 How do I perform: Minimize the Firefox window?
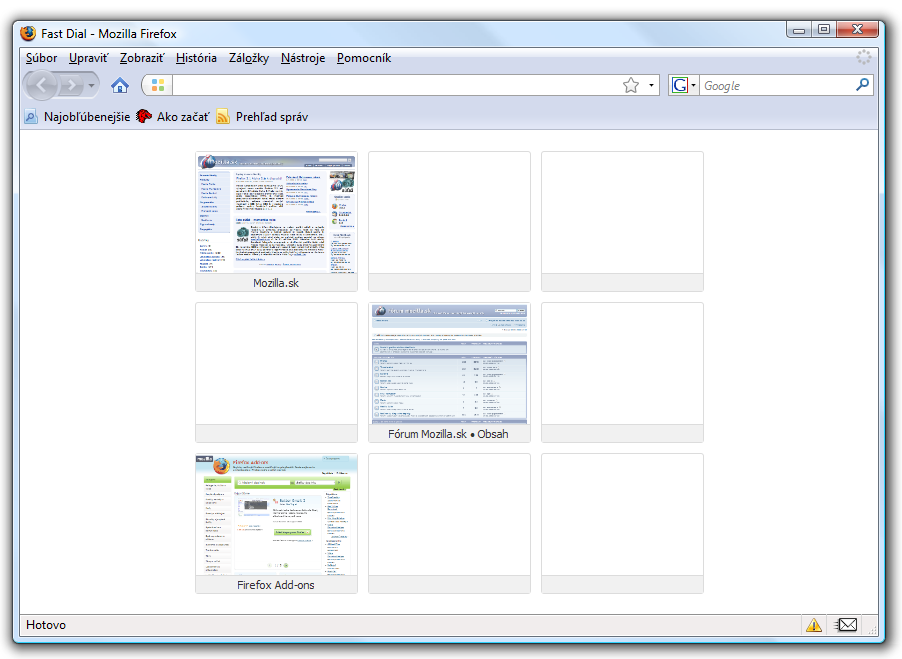tap(798, 30)
